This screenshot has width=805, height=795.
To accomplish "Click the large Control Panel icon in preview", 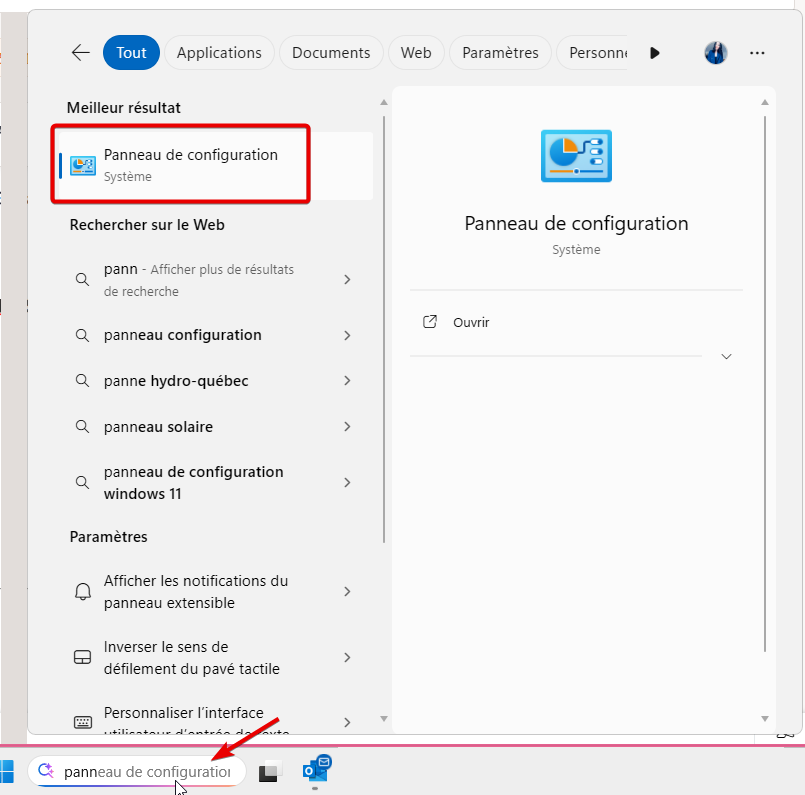I will coord(576,156).
